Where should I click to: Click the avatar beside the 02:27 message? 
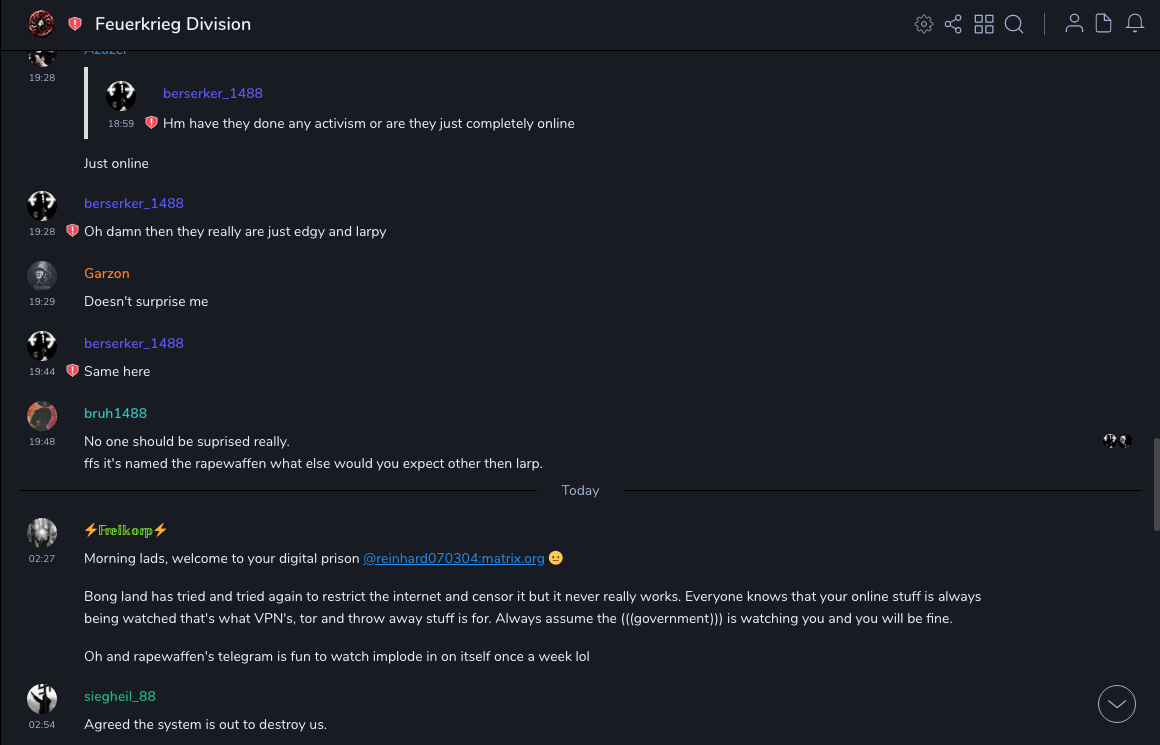click(42, 533)
